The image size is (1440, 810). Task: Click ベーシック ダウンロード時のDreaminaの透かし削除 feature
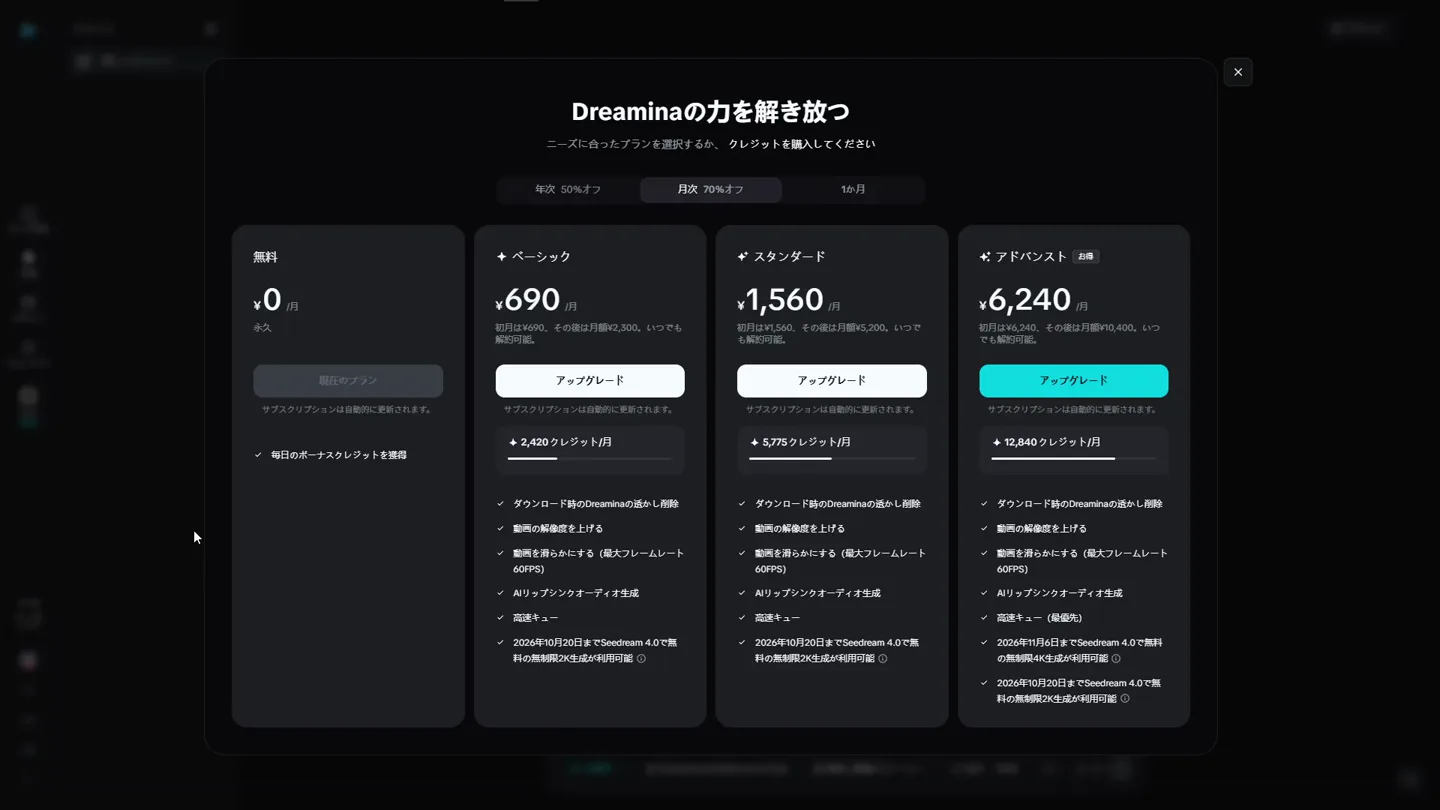[596, 504]
